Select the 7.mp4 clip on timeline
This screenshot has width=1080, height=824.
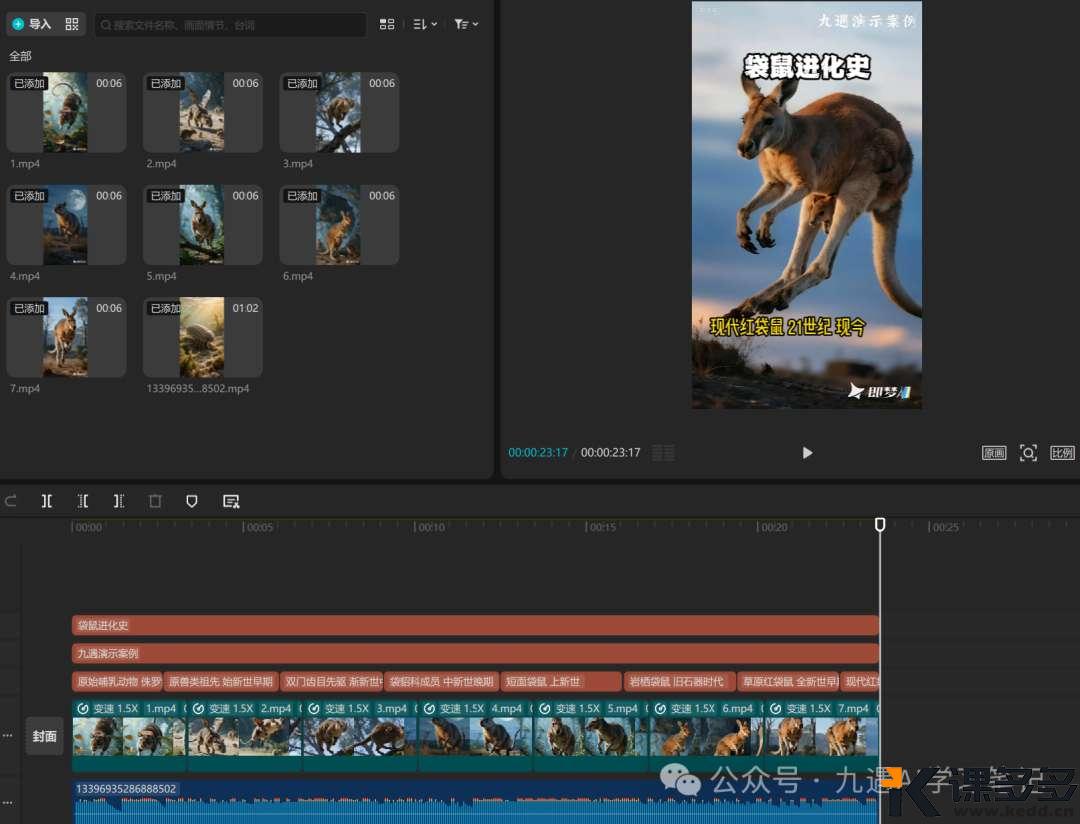point(822,736)
